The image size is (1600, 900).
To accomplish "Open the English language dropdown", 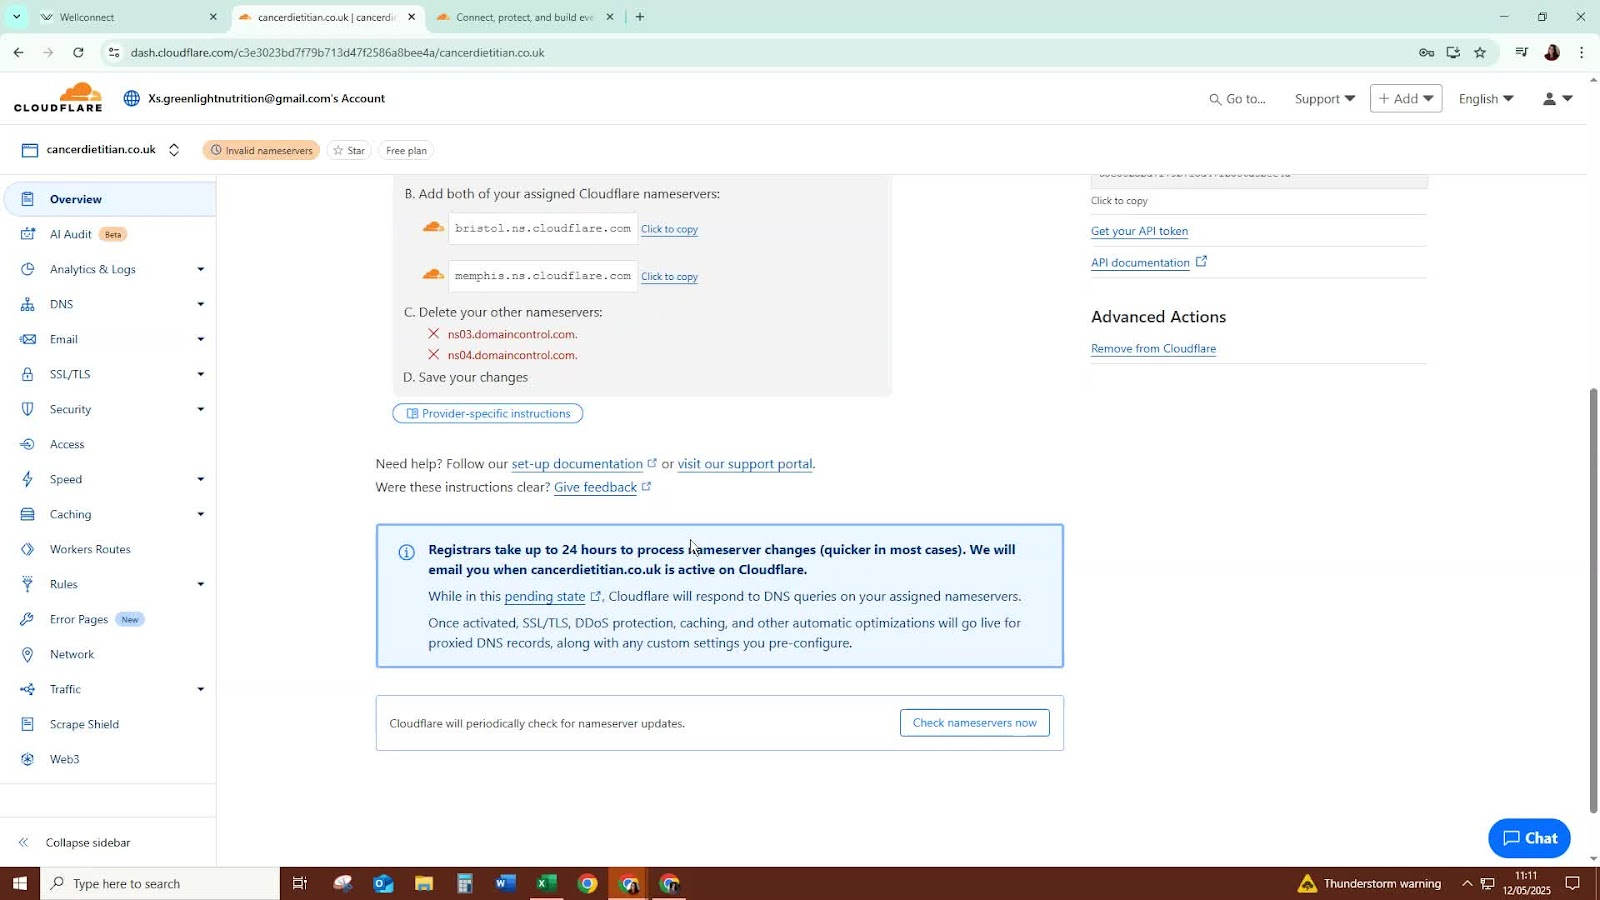I will [1486, 99].
